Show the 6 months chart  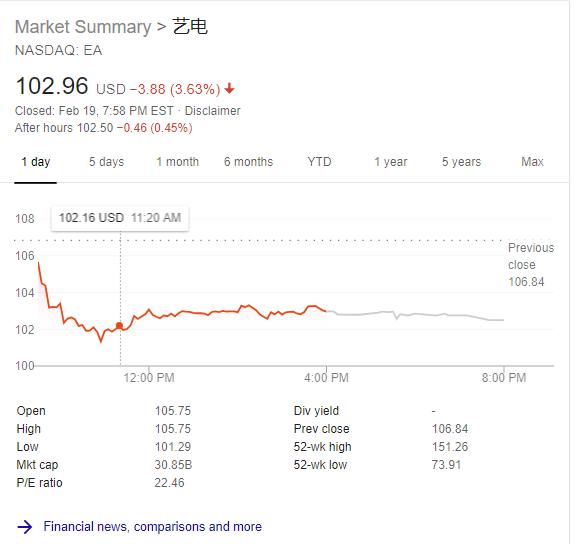(248, 162)
